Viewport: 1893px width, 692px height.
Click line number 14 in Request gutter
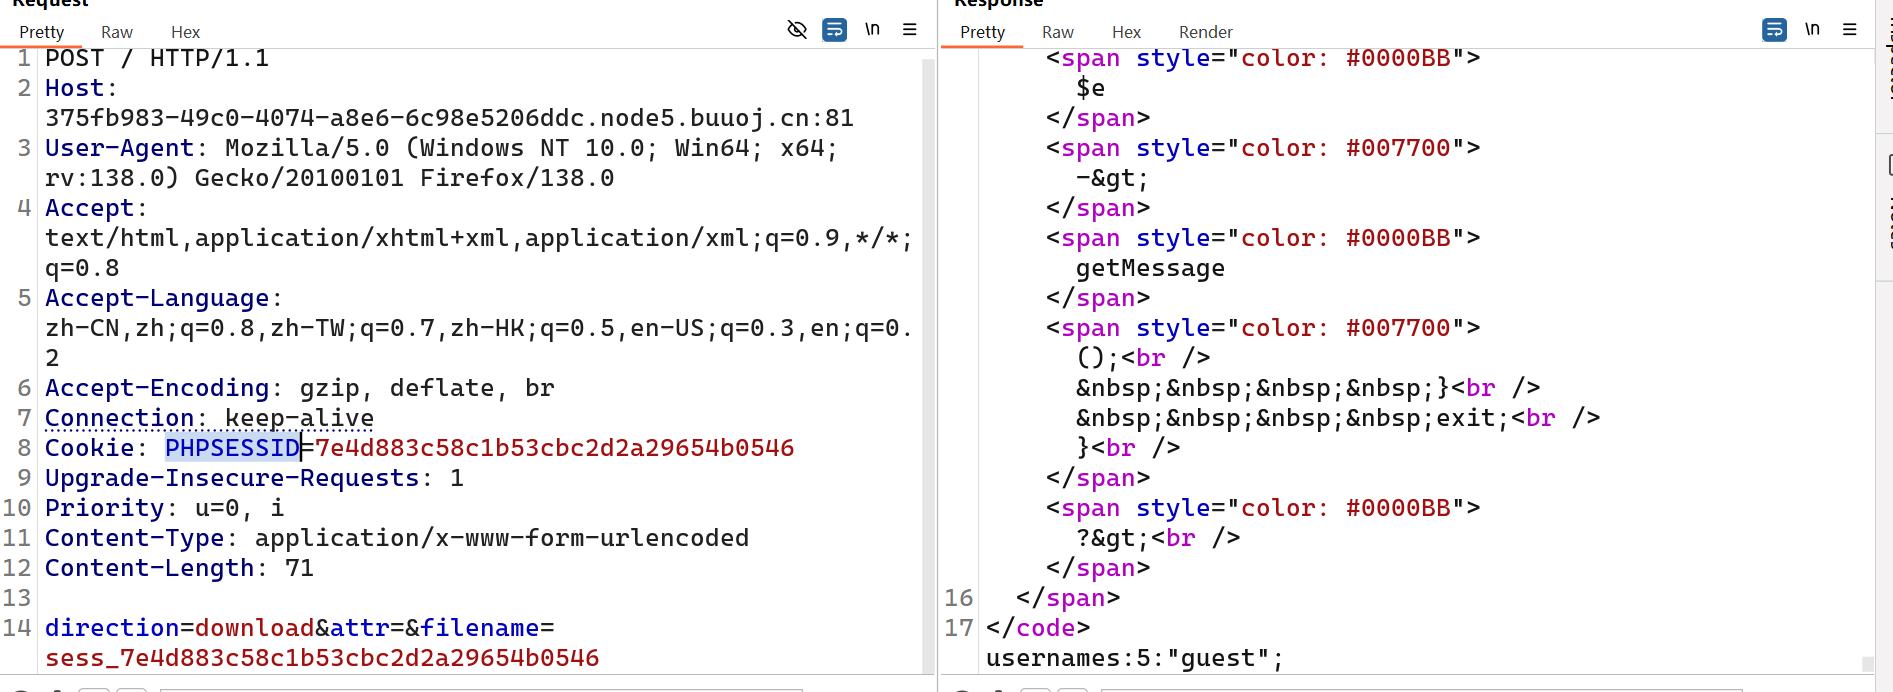click(17, 628)
